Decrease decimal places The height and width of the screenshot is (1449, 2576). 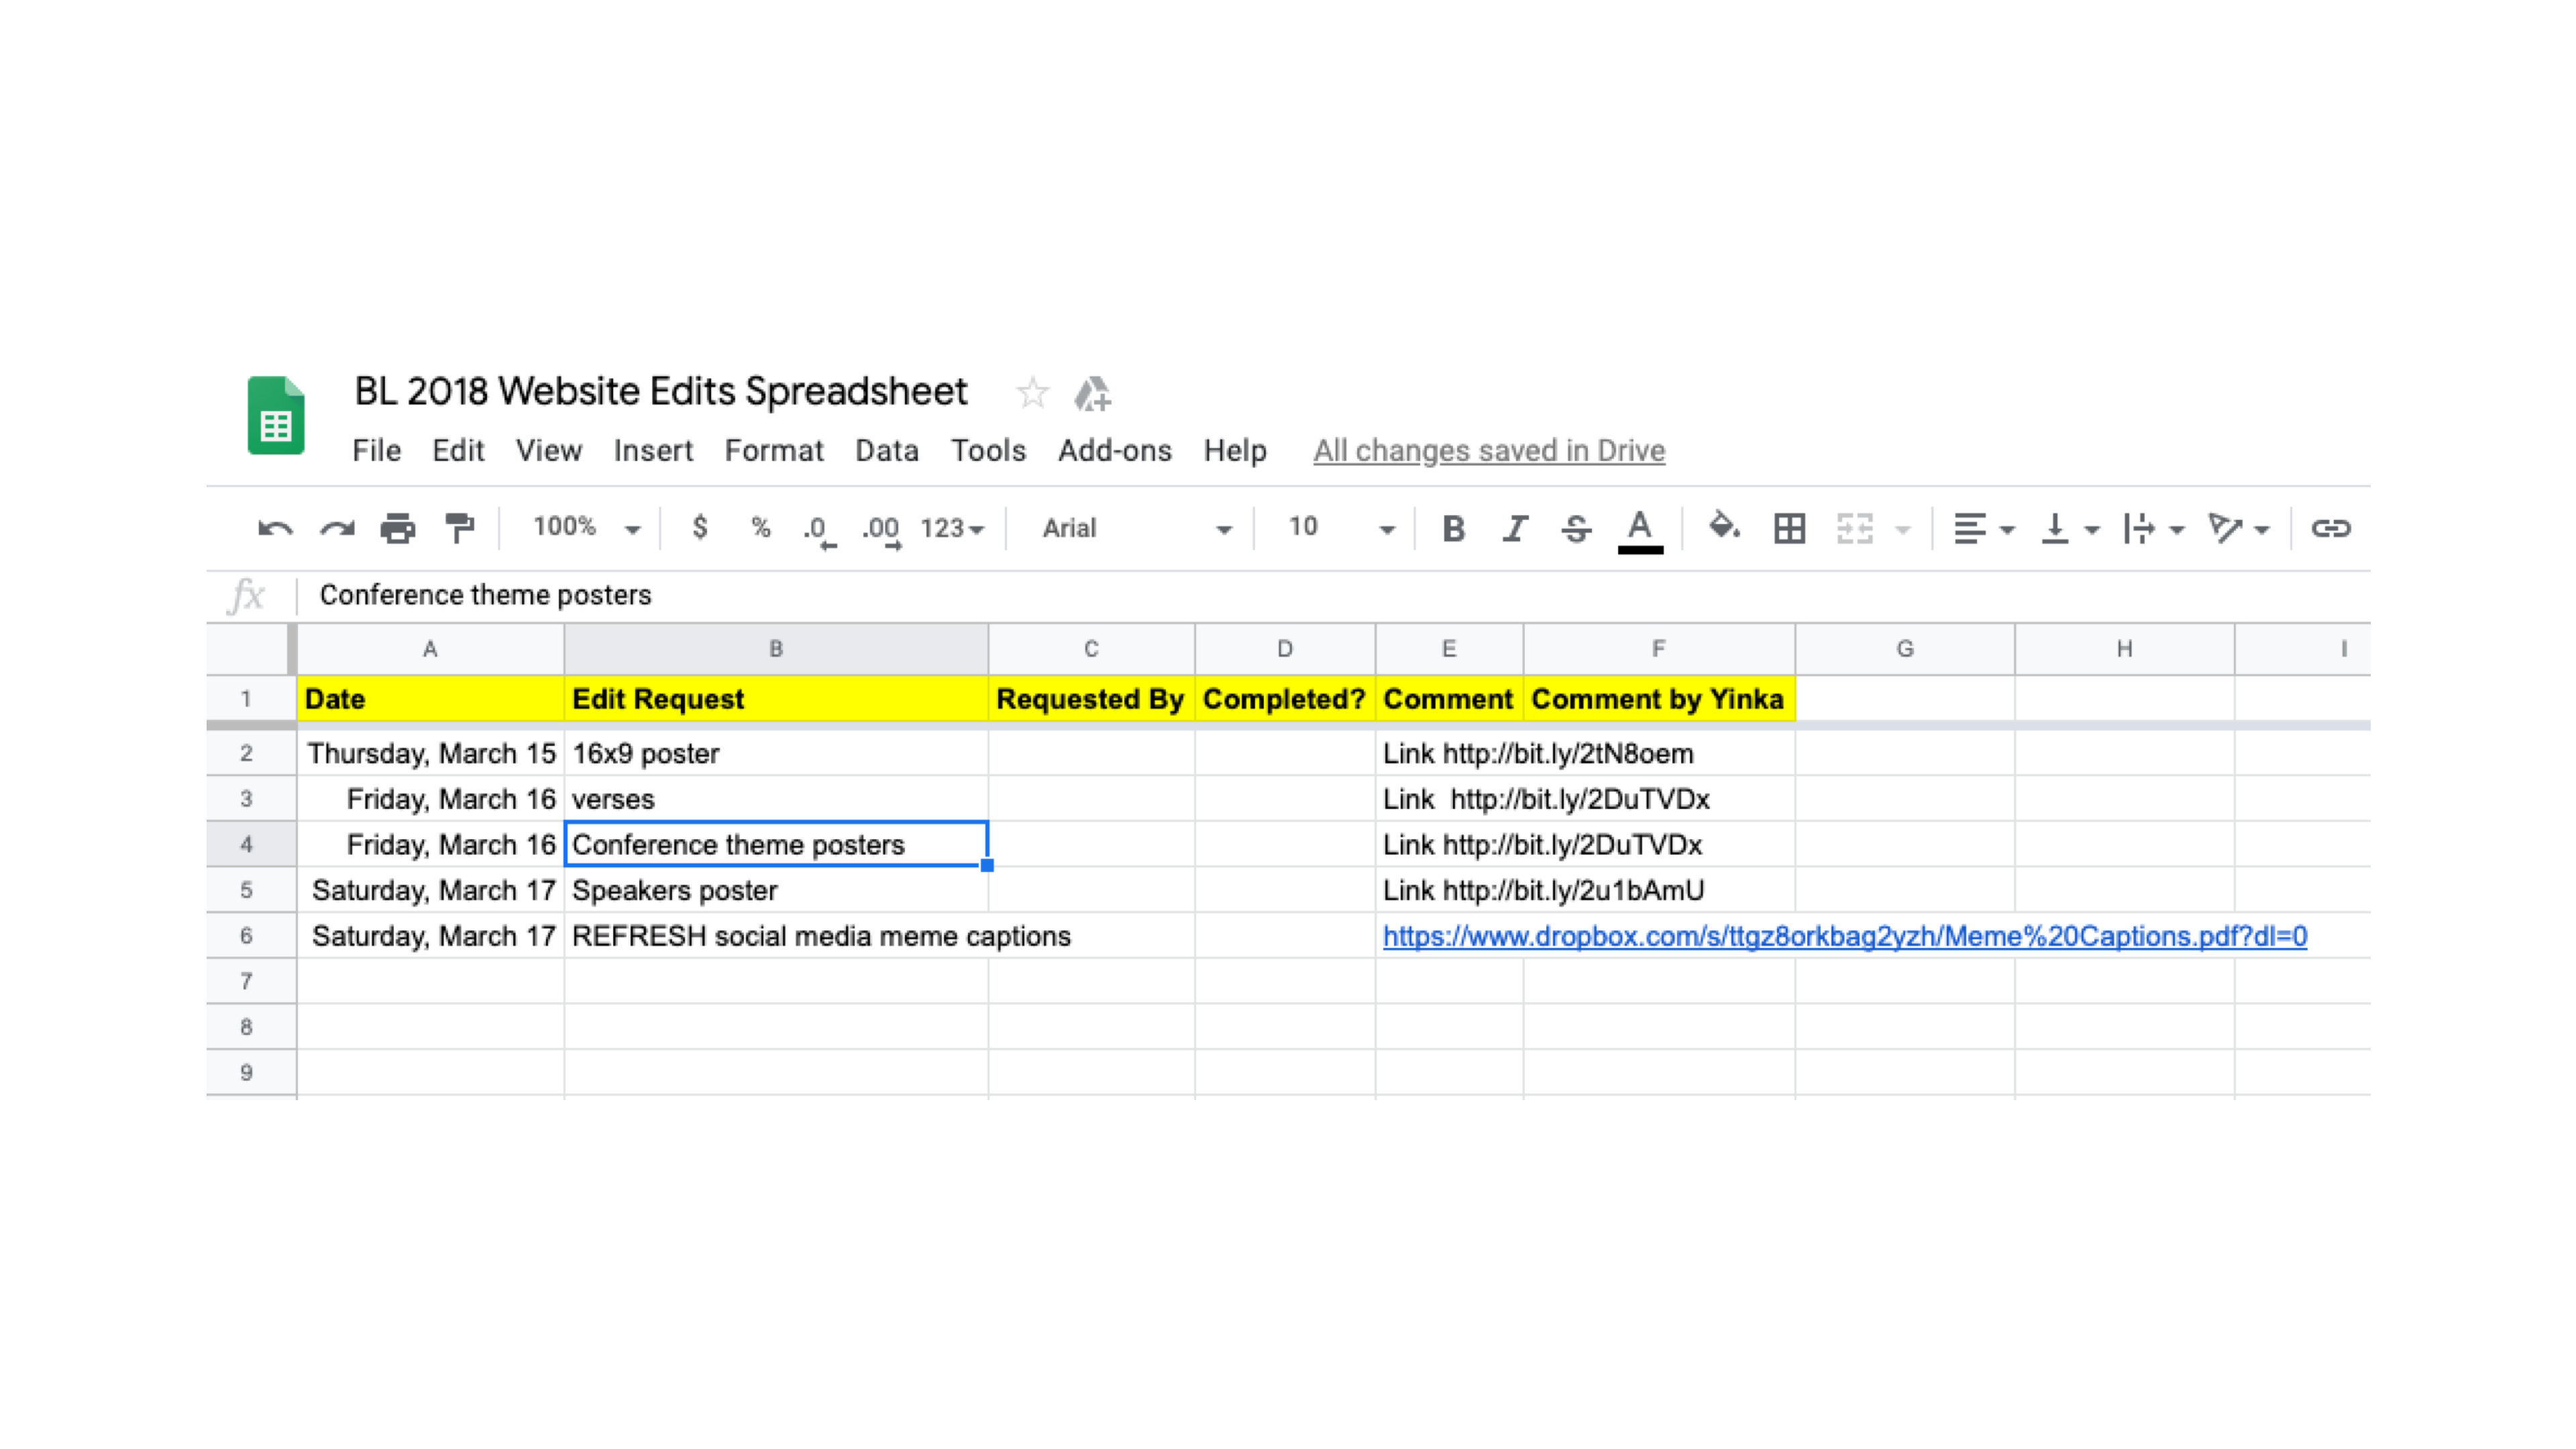point(819,530)
